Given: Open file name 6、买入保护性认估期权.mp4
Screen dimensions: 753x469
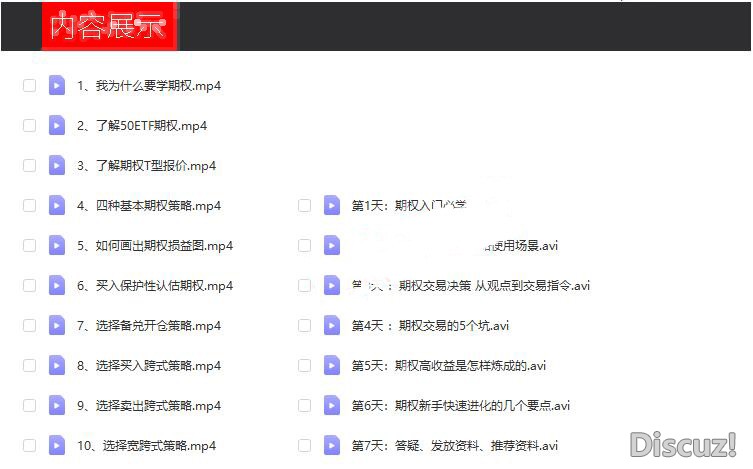Looking at the screenshot, I should (x=155, y=286).
